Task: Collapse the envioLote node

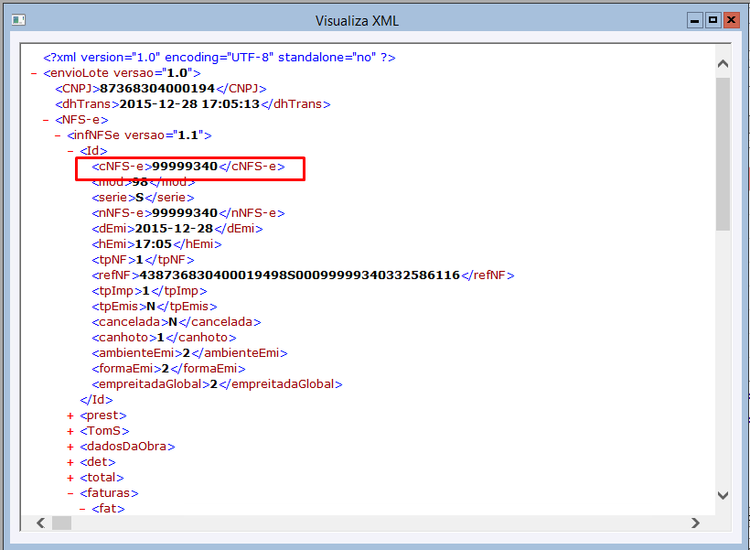Action: coord(33,73)
